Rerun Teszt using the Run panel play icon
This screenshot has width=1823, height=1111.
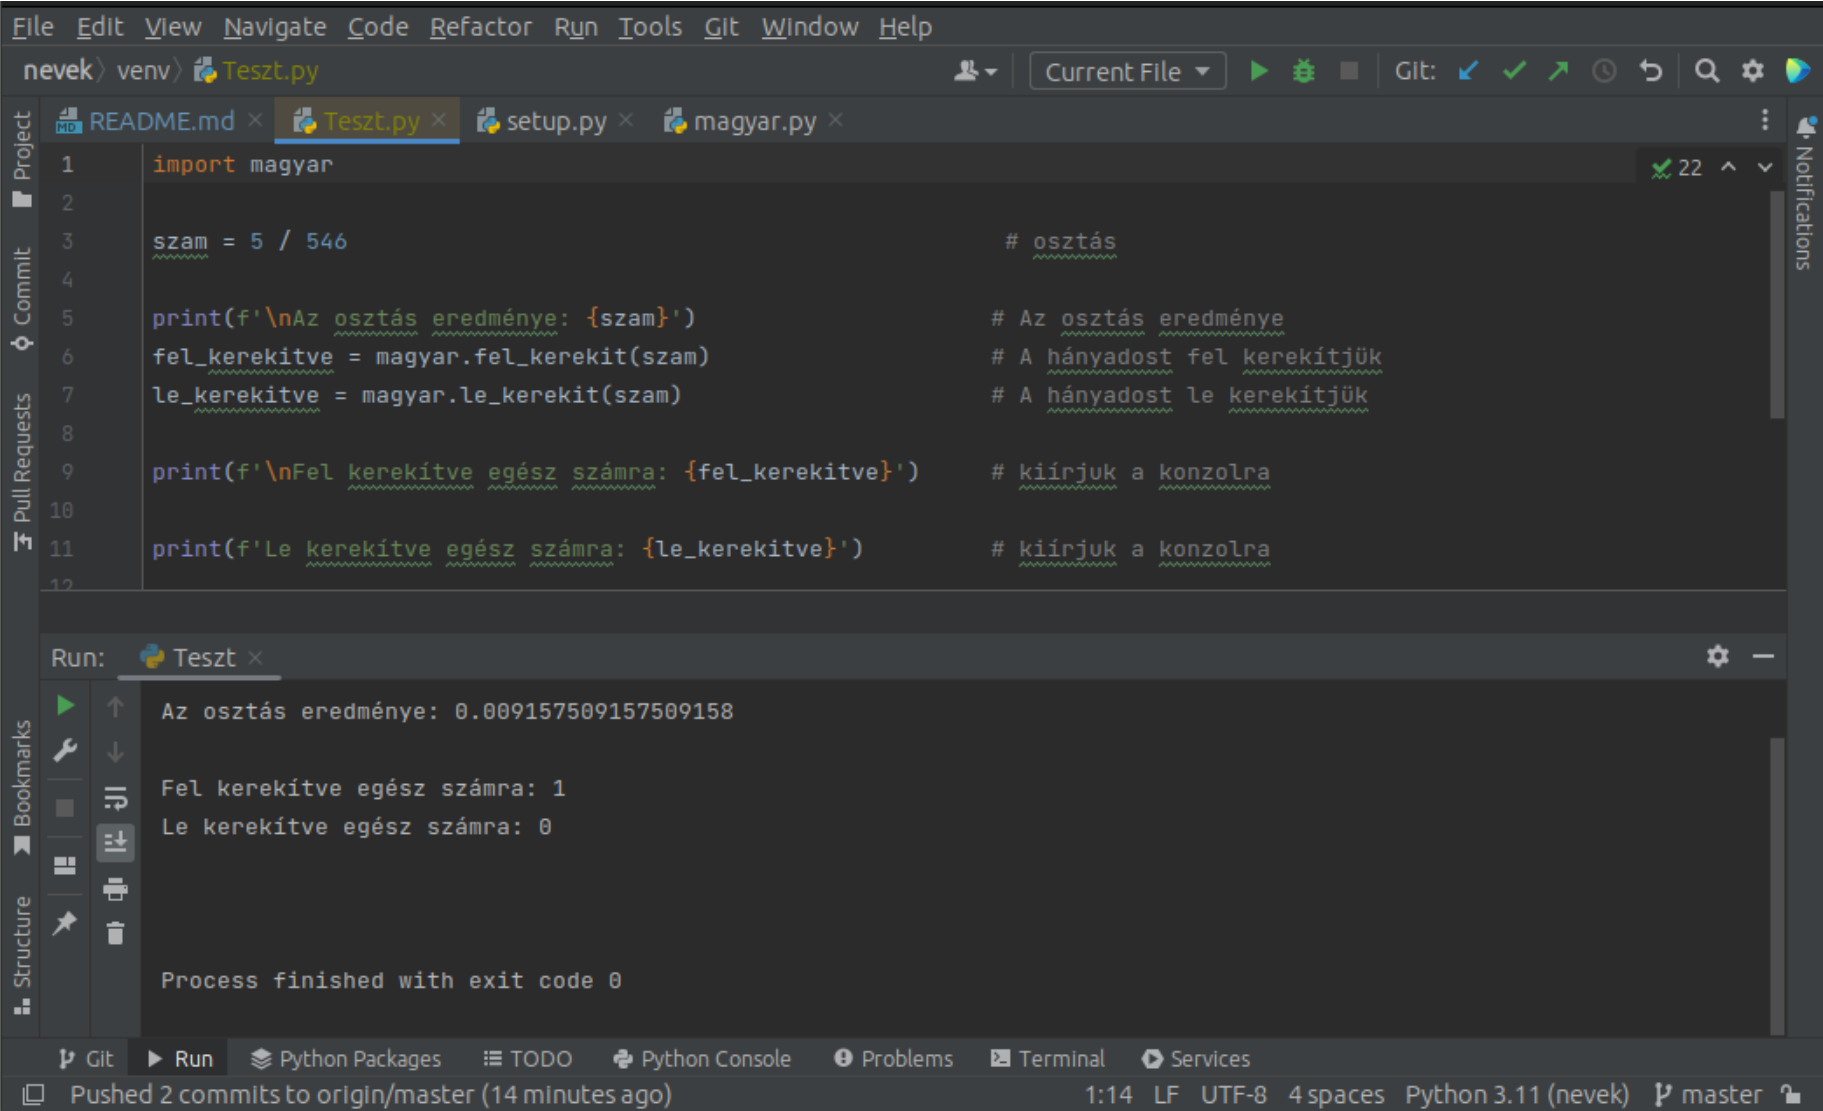point(65,705)
